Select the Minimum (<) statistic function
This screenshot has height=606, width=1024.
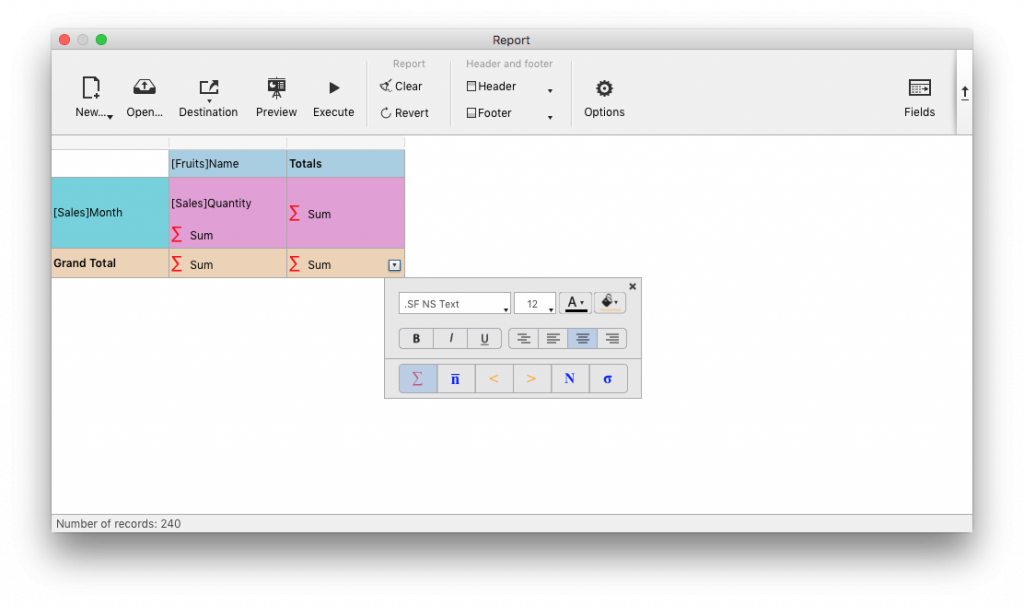click(493, 378)
